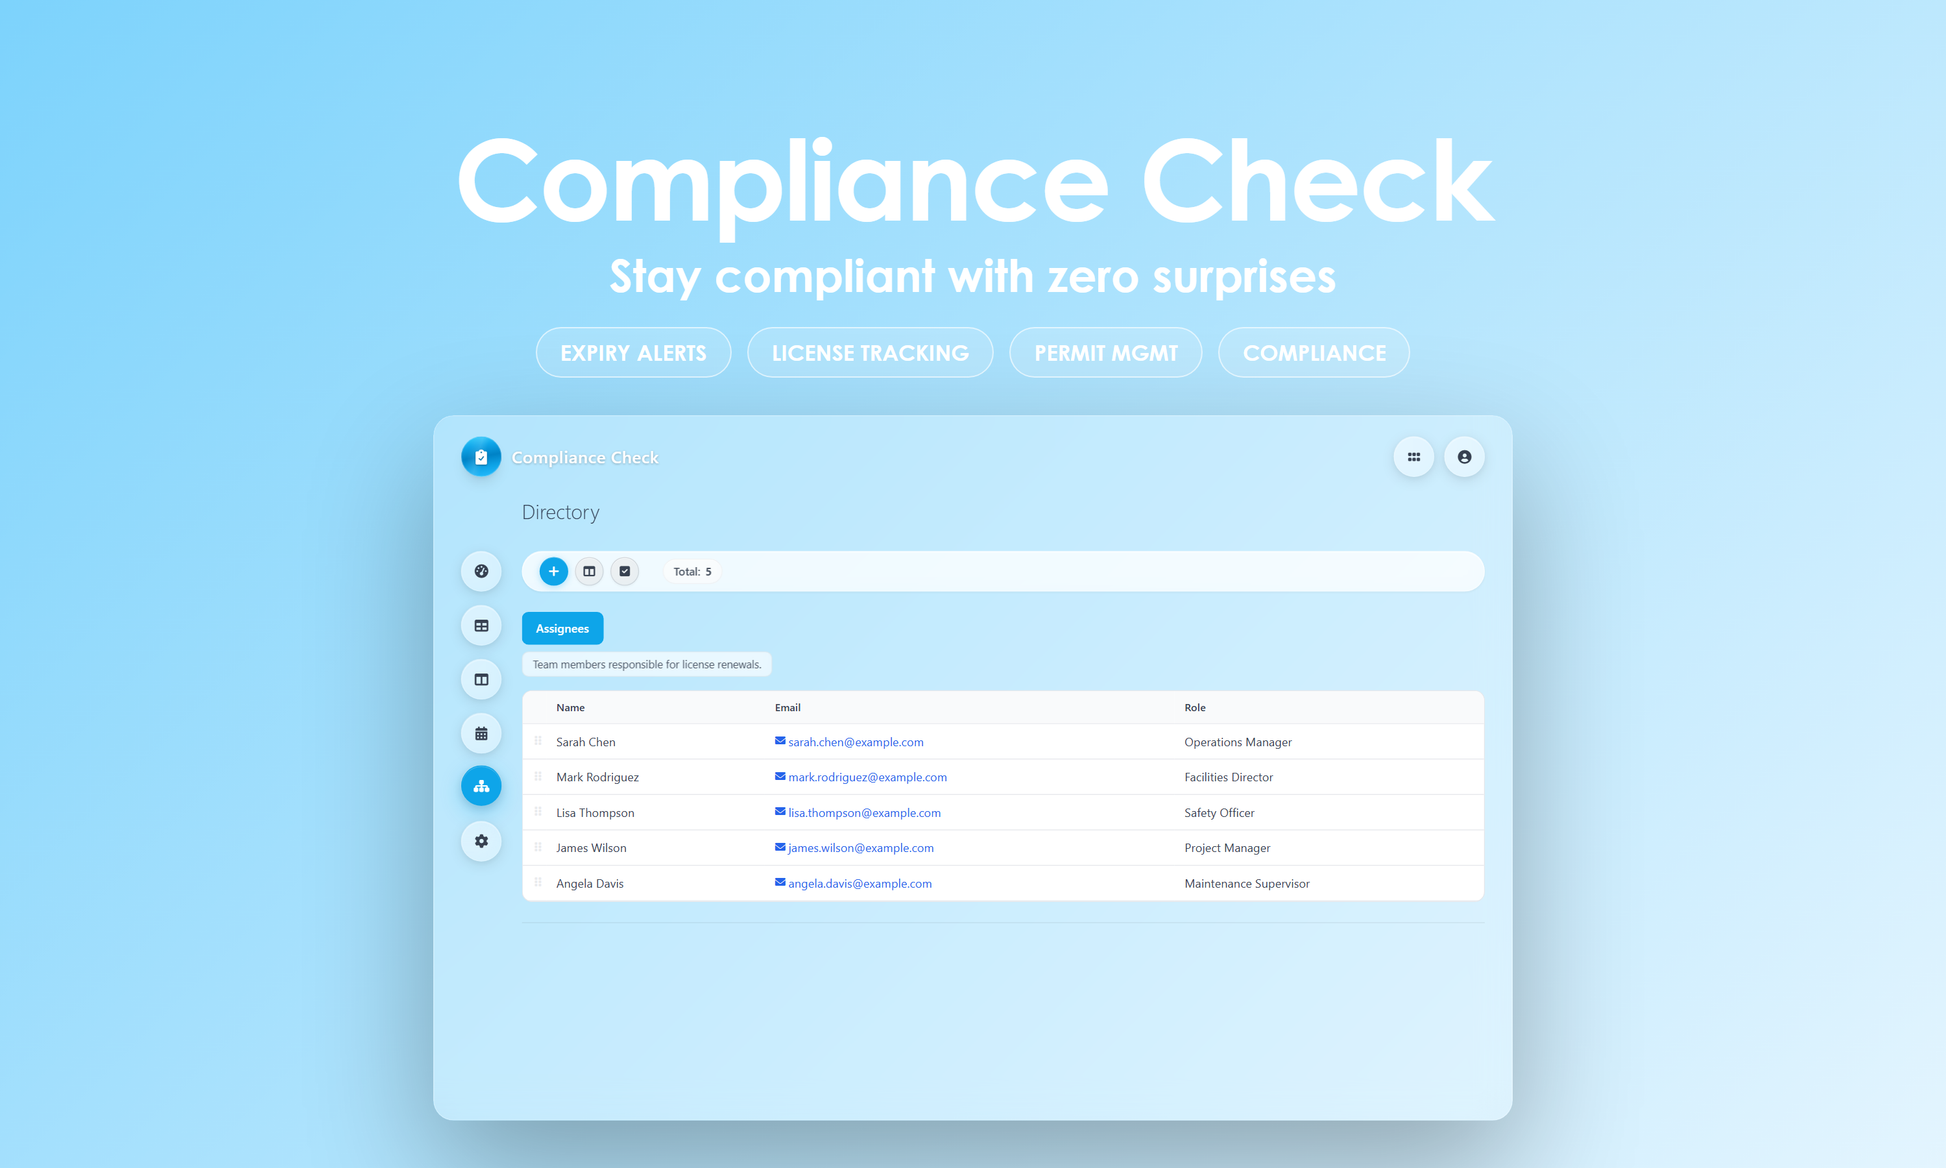Image resolution: width=1946 pixels, height=1168 pixels.
Task: Click the Operations Manager role cell
Action: click(1237, 742)
